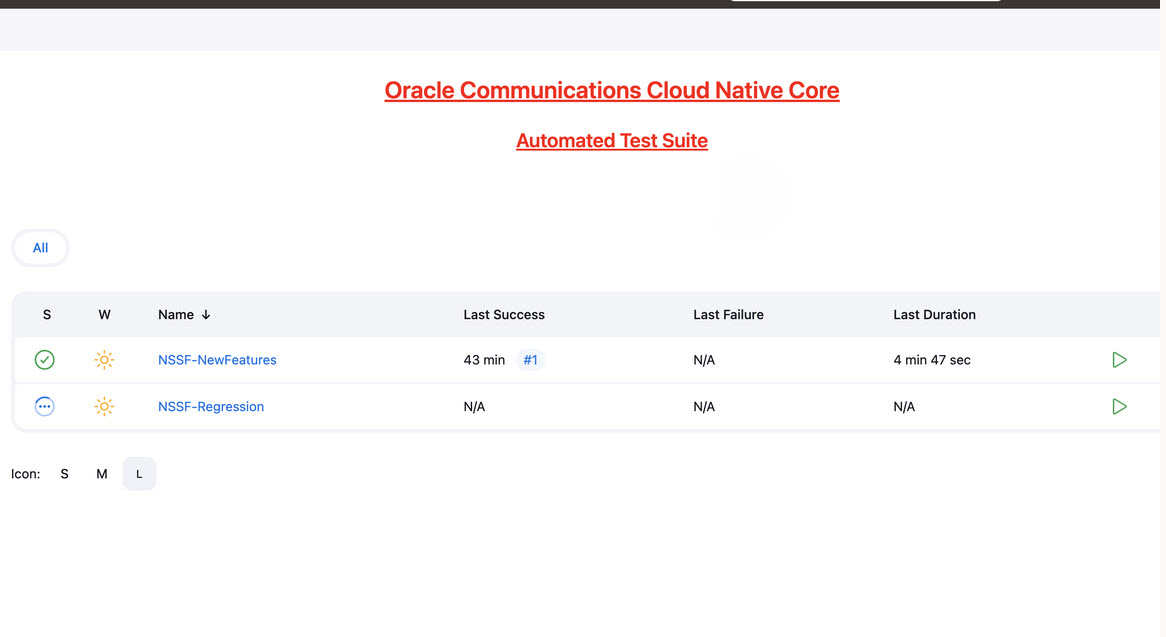
Task: Open the All jobs view tab
Action: click(40, 247)
